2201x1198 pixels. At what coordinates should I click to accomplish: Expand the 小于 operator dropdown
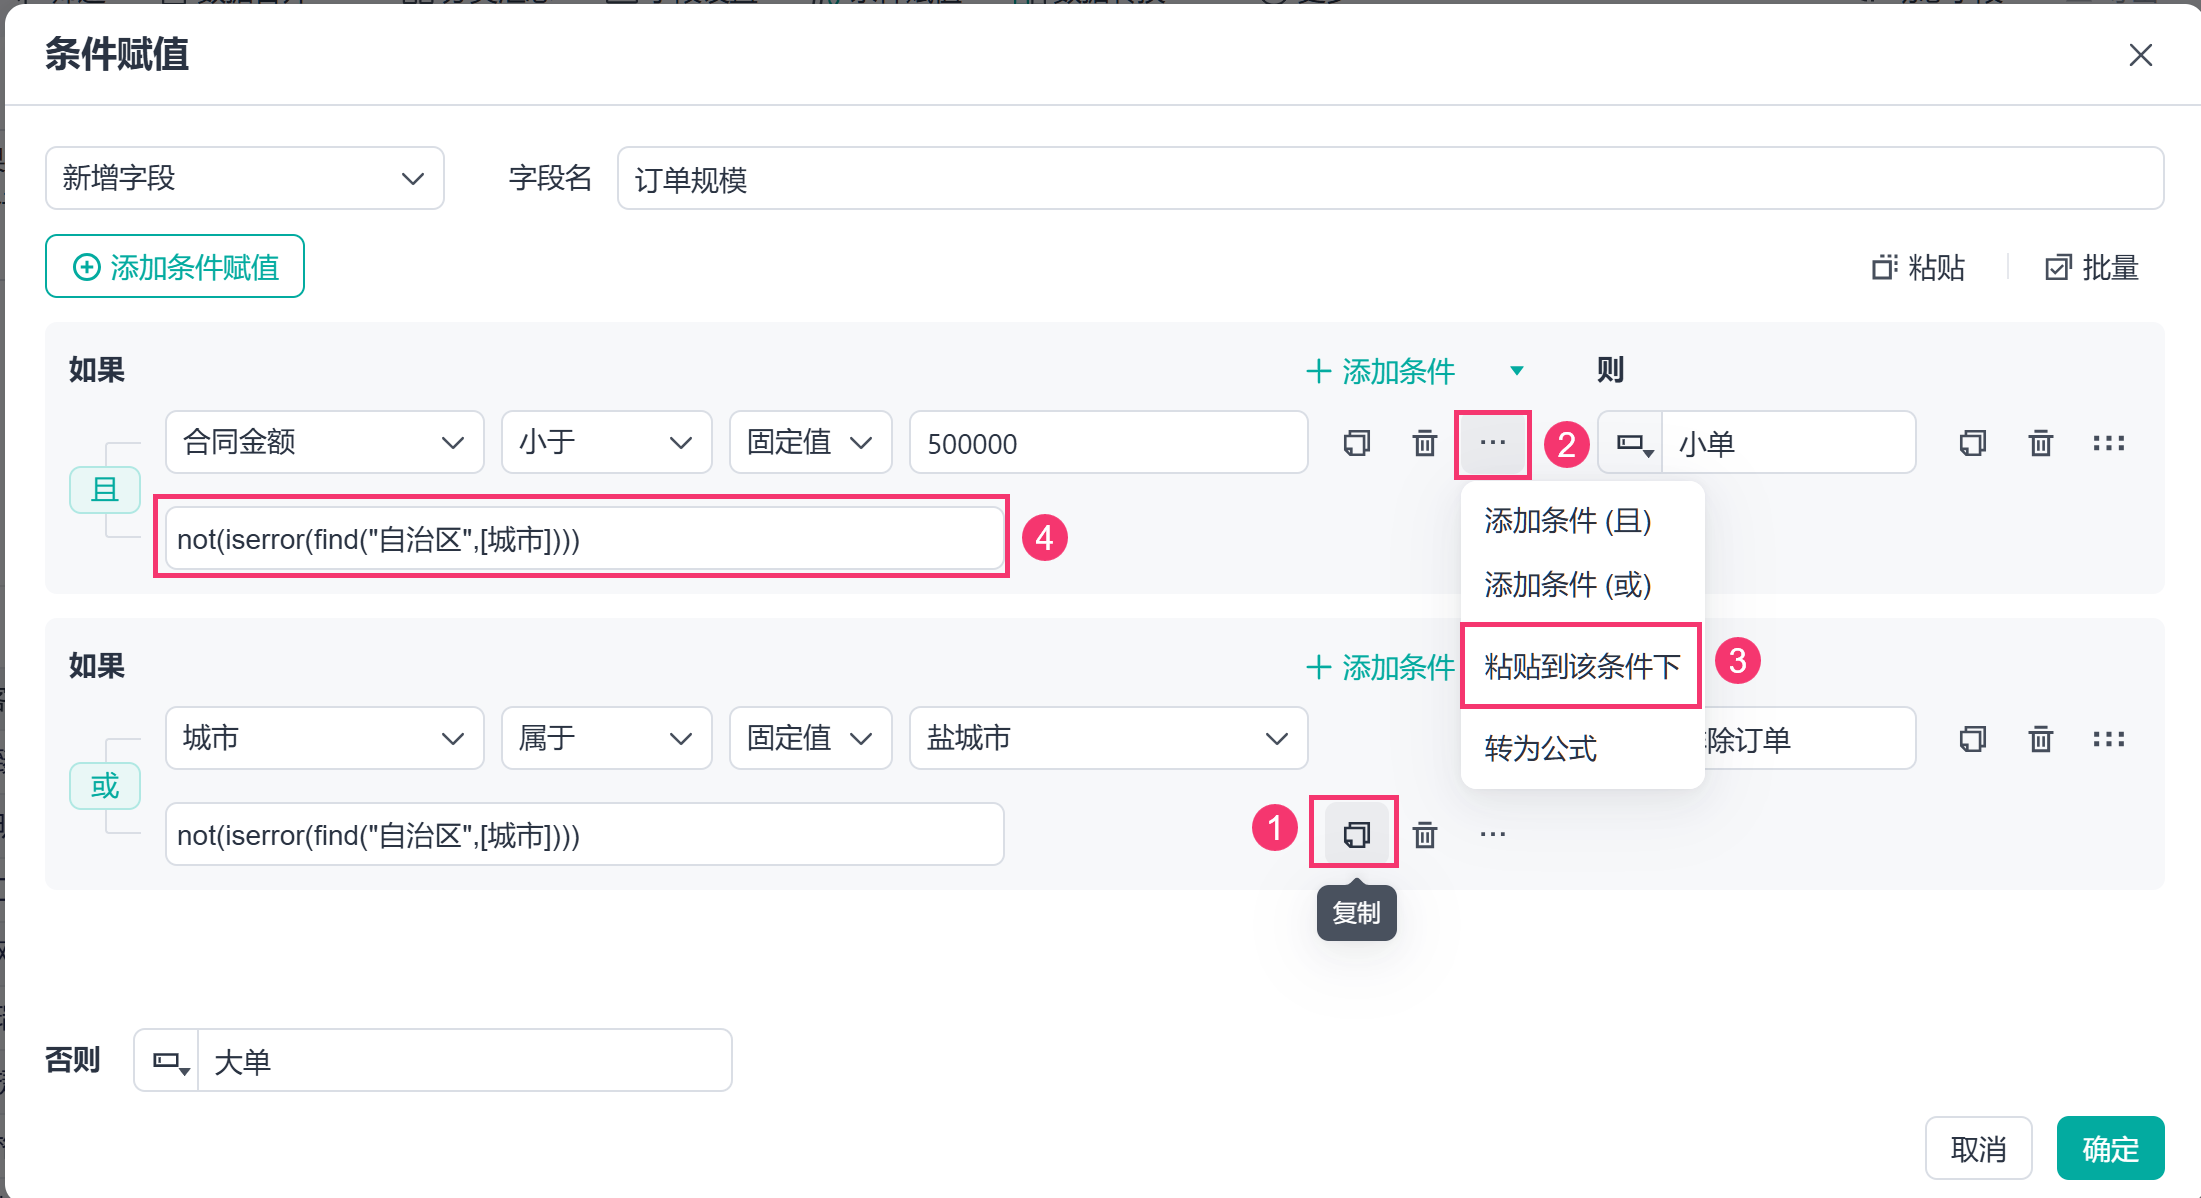(607, 442)
